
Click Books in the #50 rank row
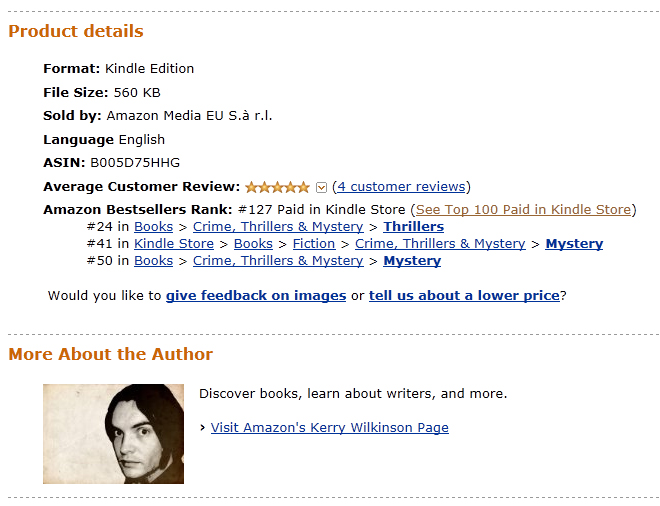153,261
